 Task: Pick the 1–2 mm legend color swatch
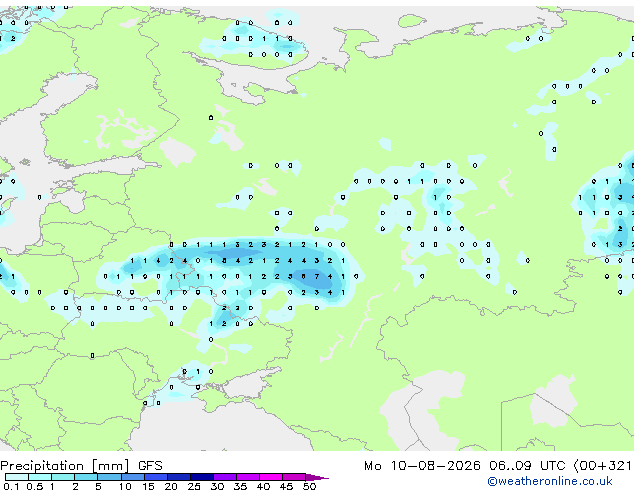63,477
